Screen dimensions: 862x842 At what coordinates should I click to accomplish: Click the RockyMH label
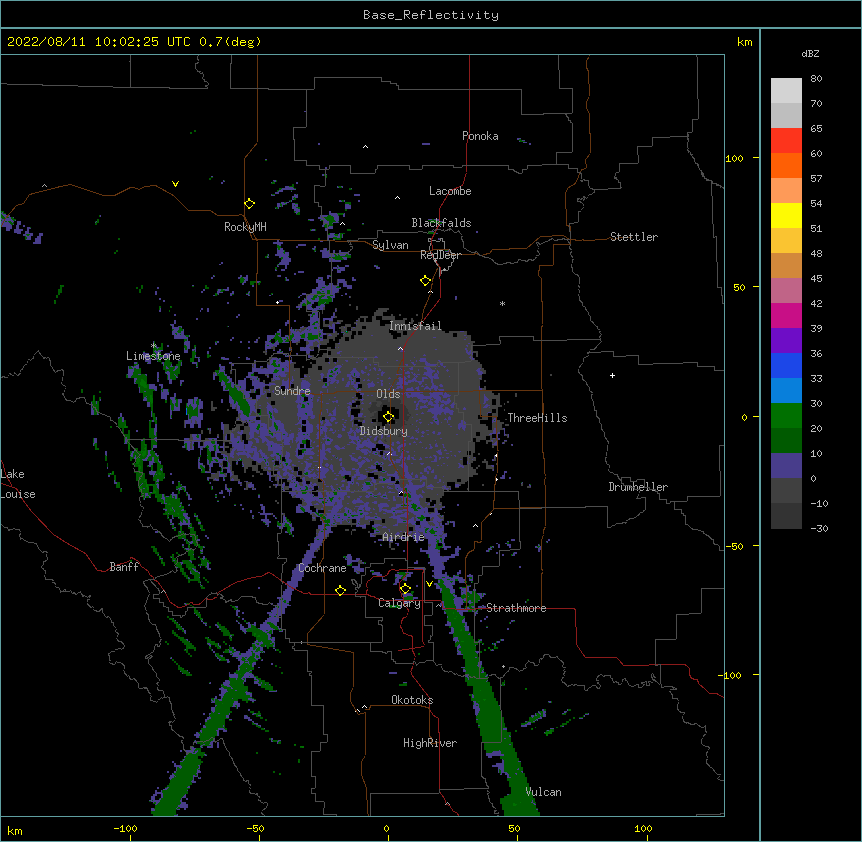click(x=245, y=227)
